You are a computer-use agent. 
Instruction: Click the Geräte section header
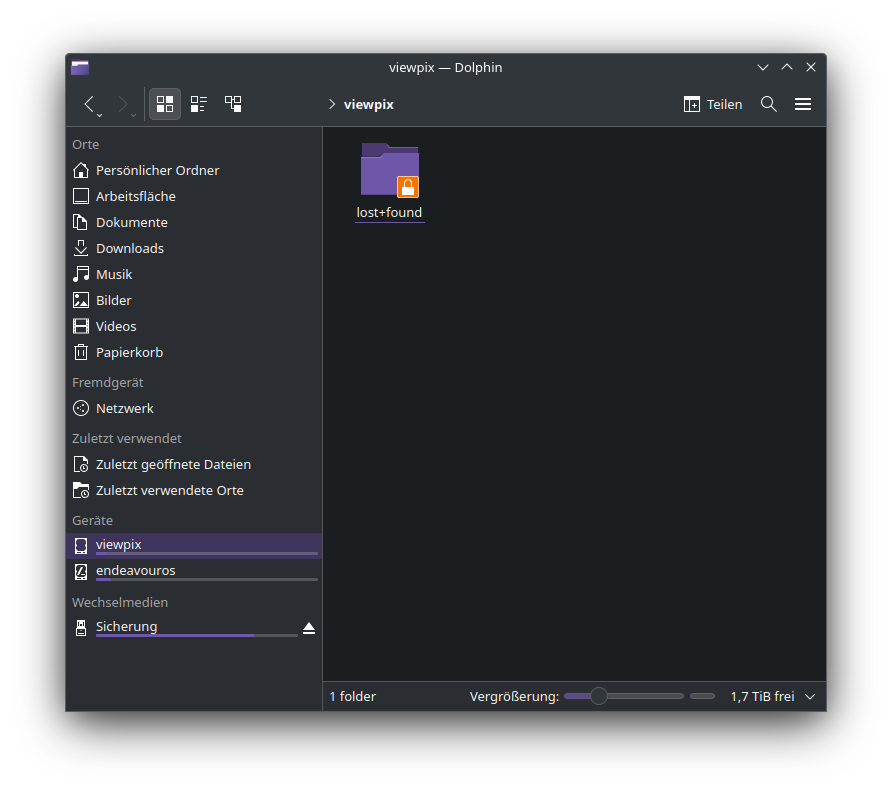coord(92,521)
